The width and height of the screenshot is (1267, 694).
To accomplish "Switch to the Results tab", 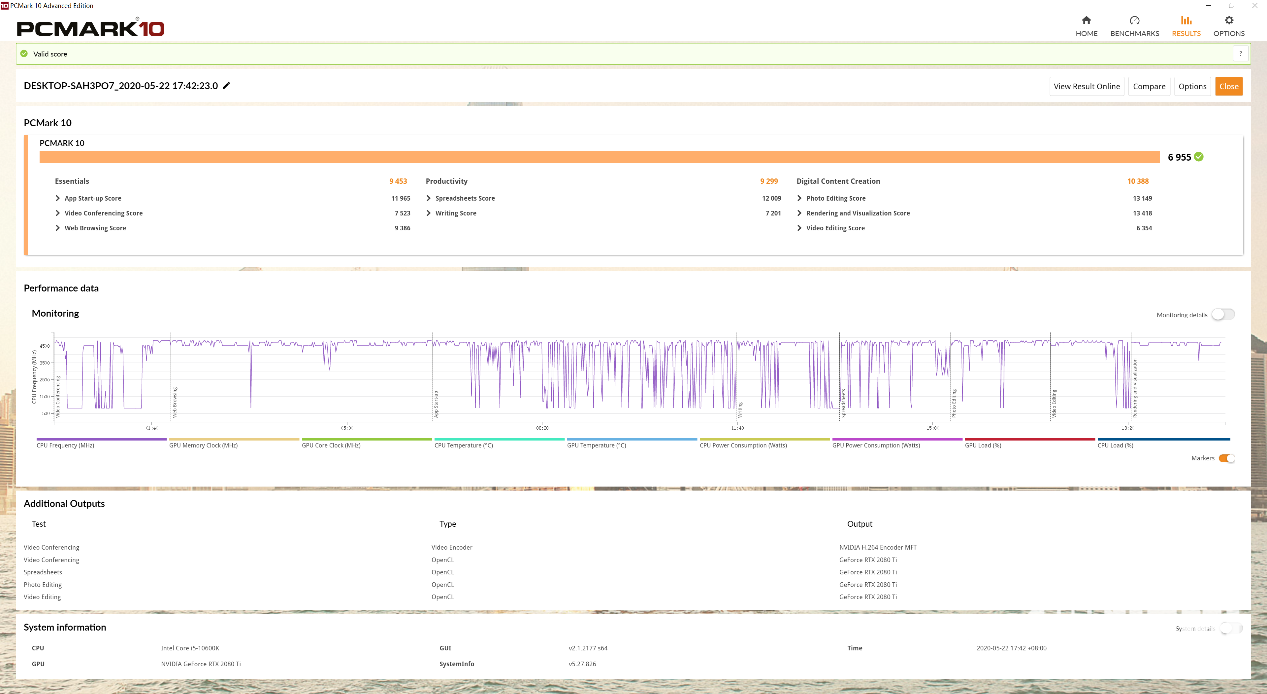I will pyautogui.click(x=1186, y=26).
